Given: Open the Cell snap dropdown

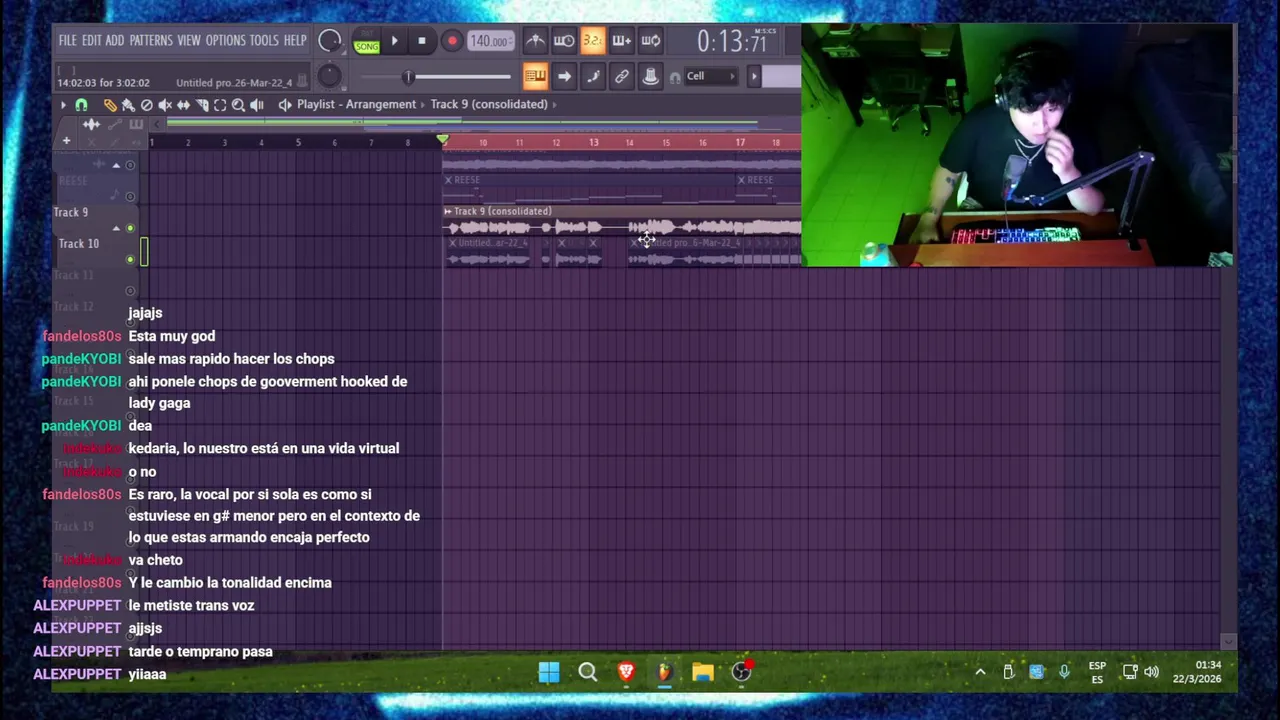Looking at the screenshot, I should [x=711, y=76].
